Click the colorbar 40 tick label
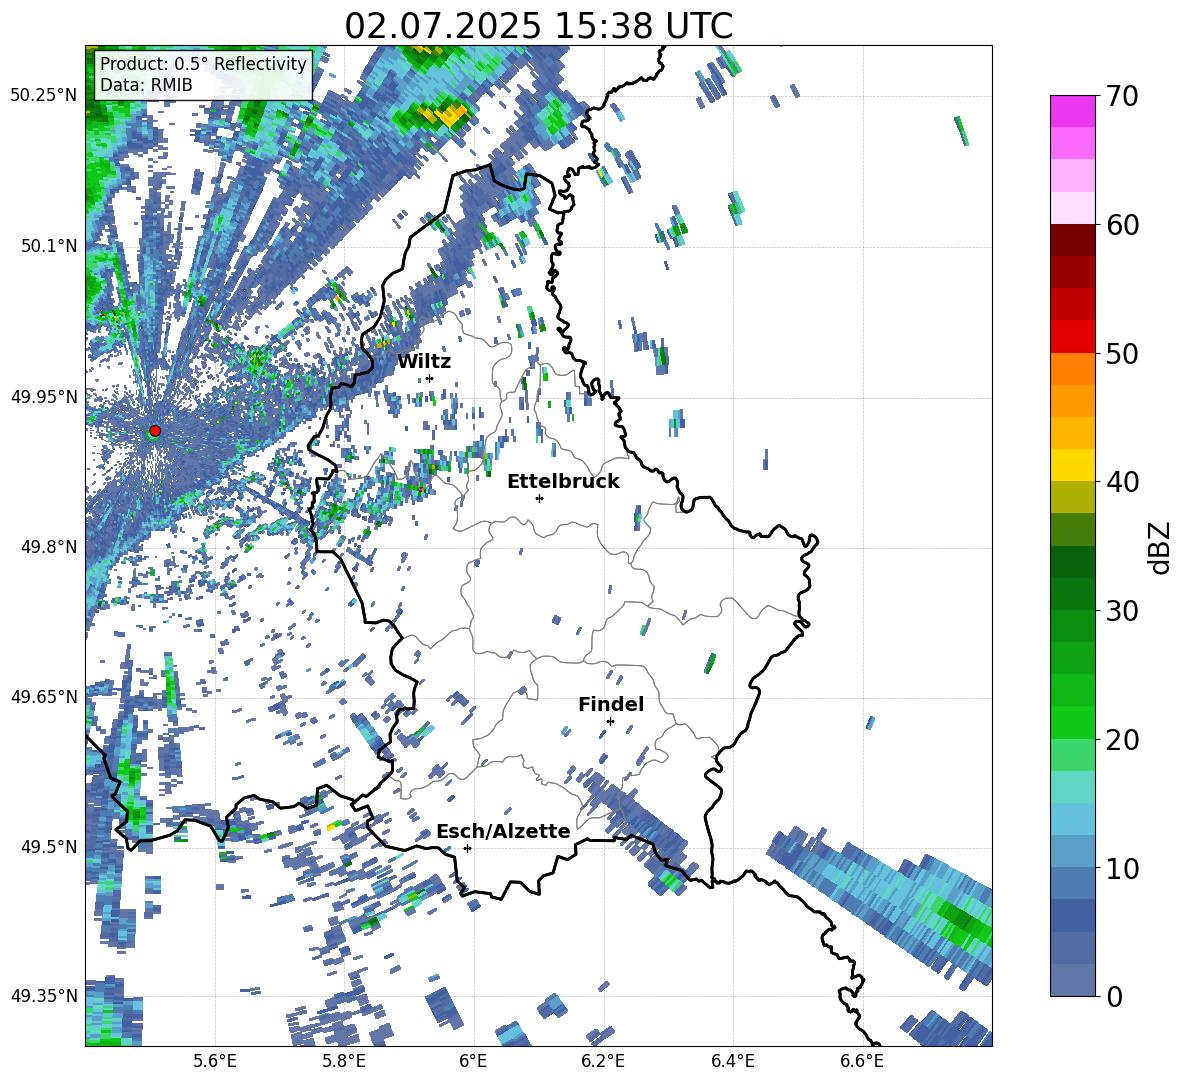 tap(1122, 482)
